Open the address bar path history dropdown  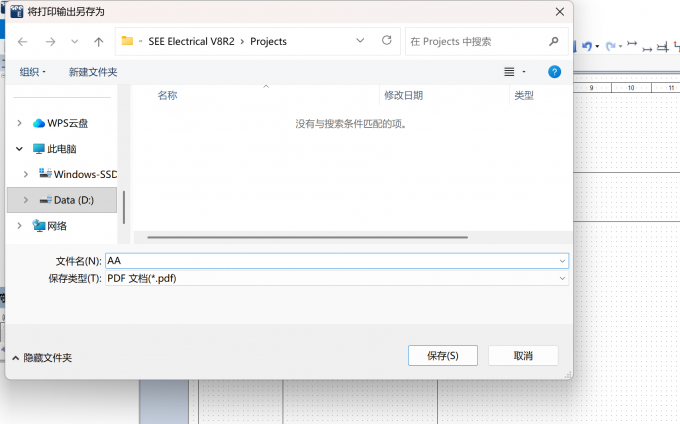click(360, 41)
